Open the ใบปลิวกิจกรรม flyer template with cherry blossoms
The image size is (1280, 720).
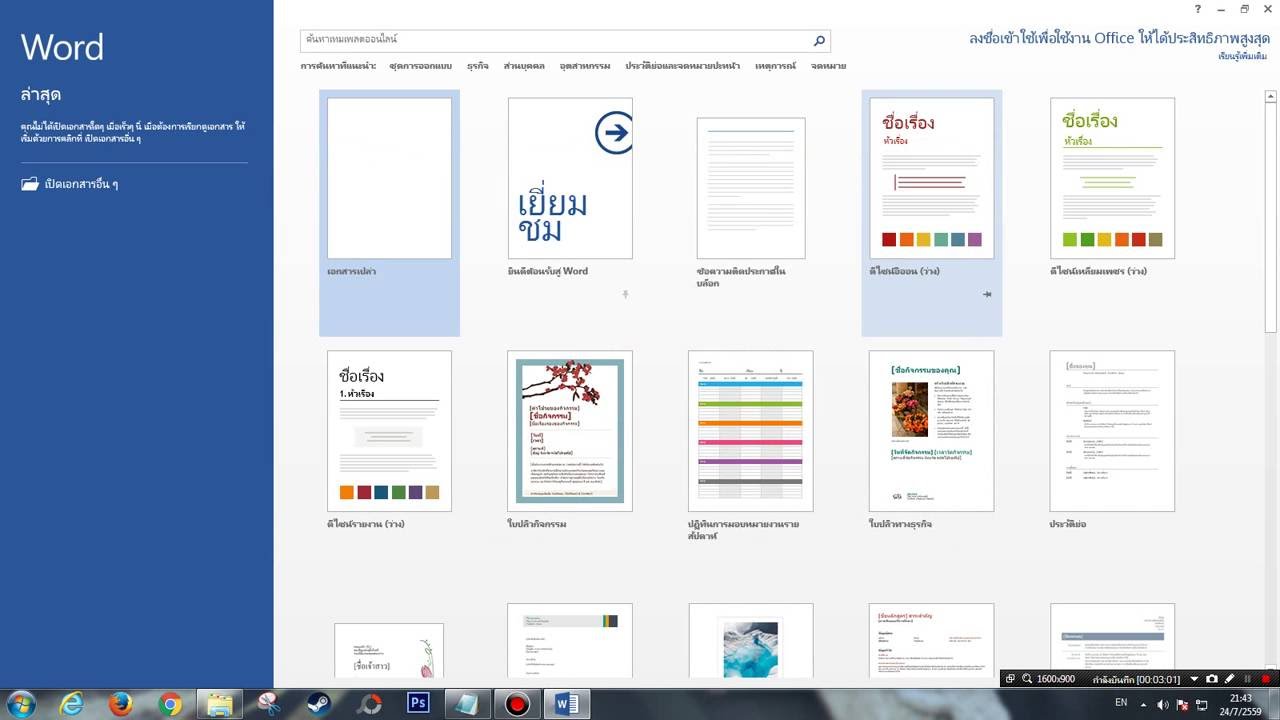570,431
